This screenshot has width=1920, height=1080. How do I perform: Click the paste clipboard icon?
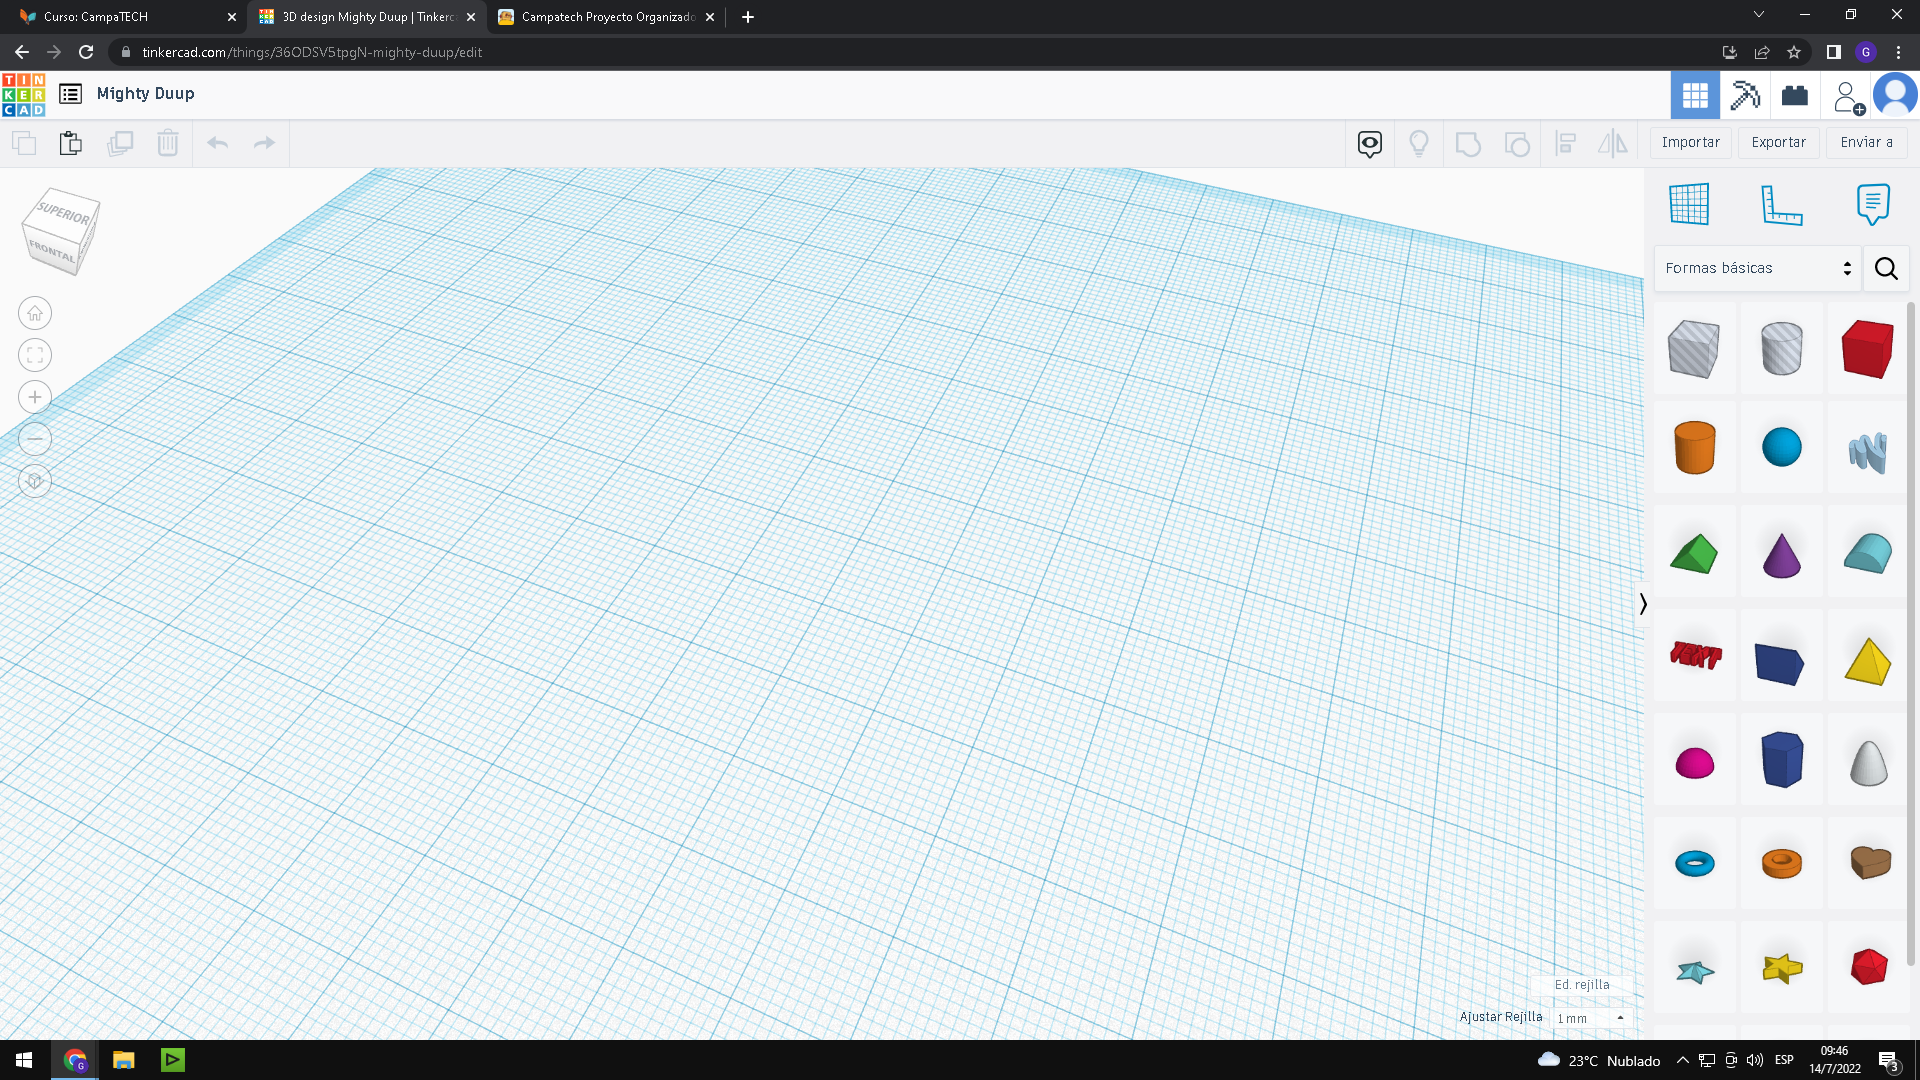(70, 143)
